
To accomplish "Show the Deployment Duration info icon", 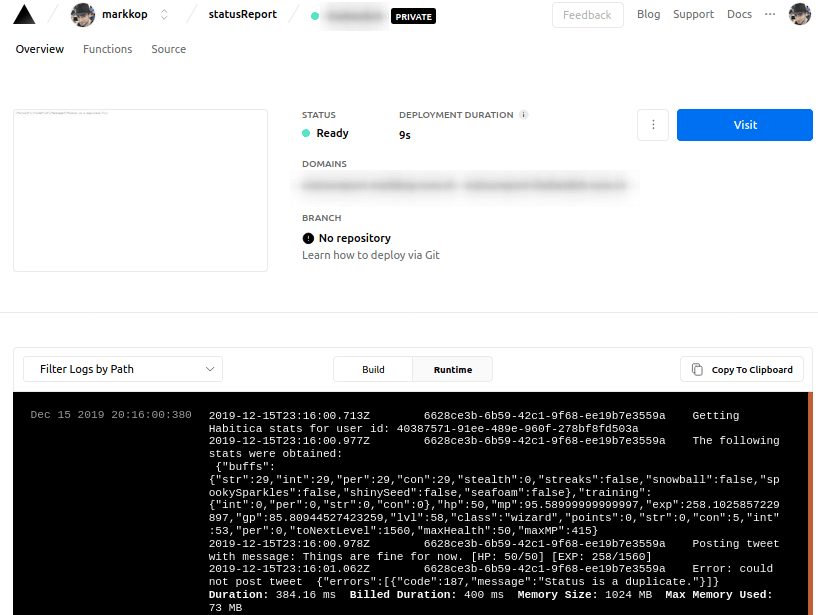I will point(523,115).
